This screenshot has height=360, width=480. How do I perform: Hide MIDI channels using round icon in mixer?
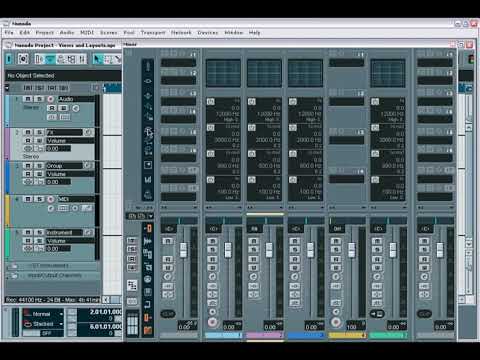(148, 279)
